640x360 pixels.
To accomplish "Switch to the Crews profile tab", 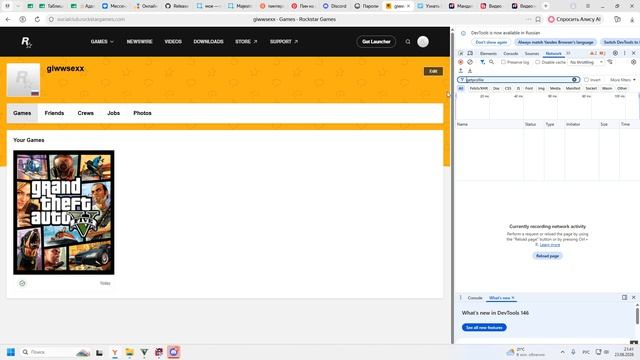I will coord(86,113).
